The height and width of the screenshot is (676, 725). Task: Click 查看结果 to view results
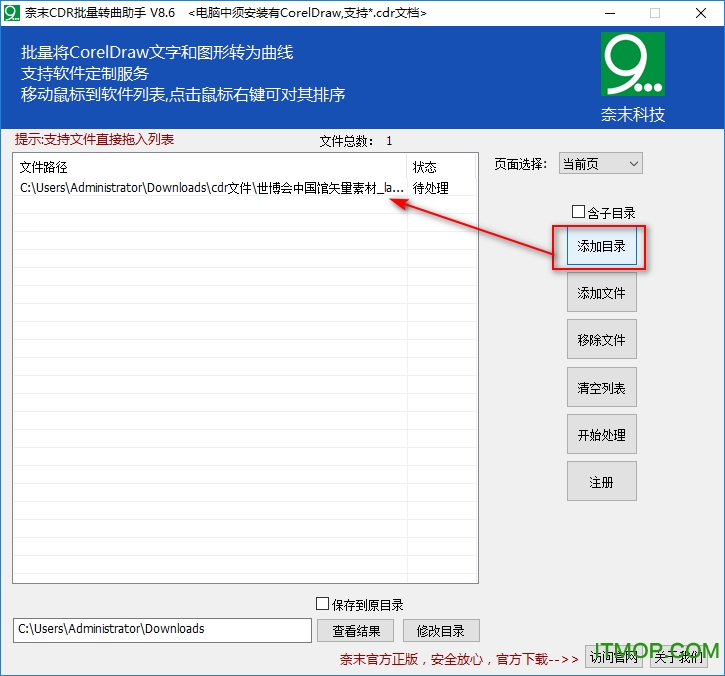[x=355, y=630]
